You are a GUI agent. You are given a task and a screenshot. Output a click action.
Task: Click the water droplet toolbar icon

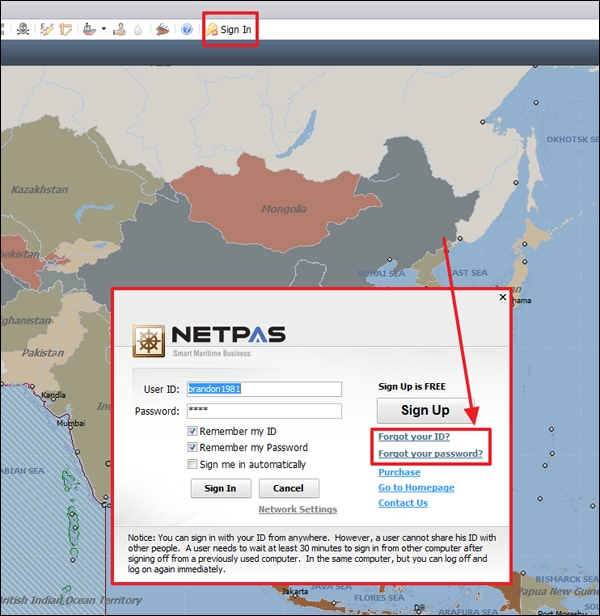pos(138,29)
